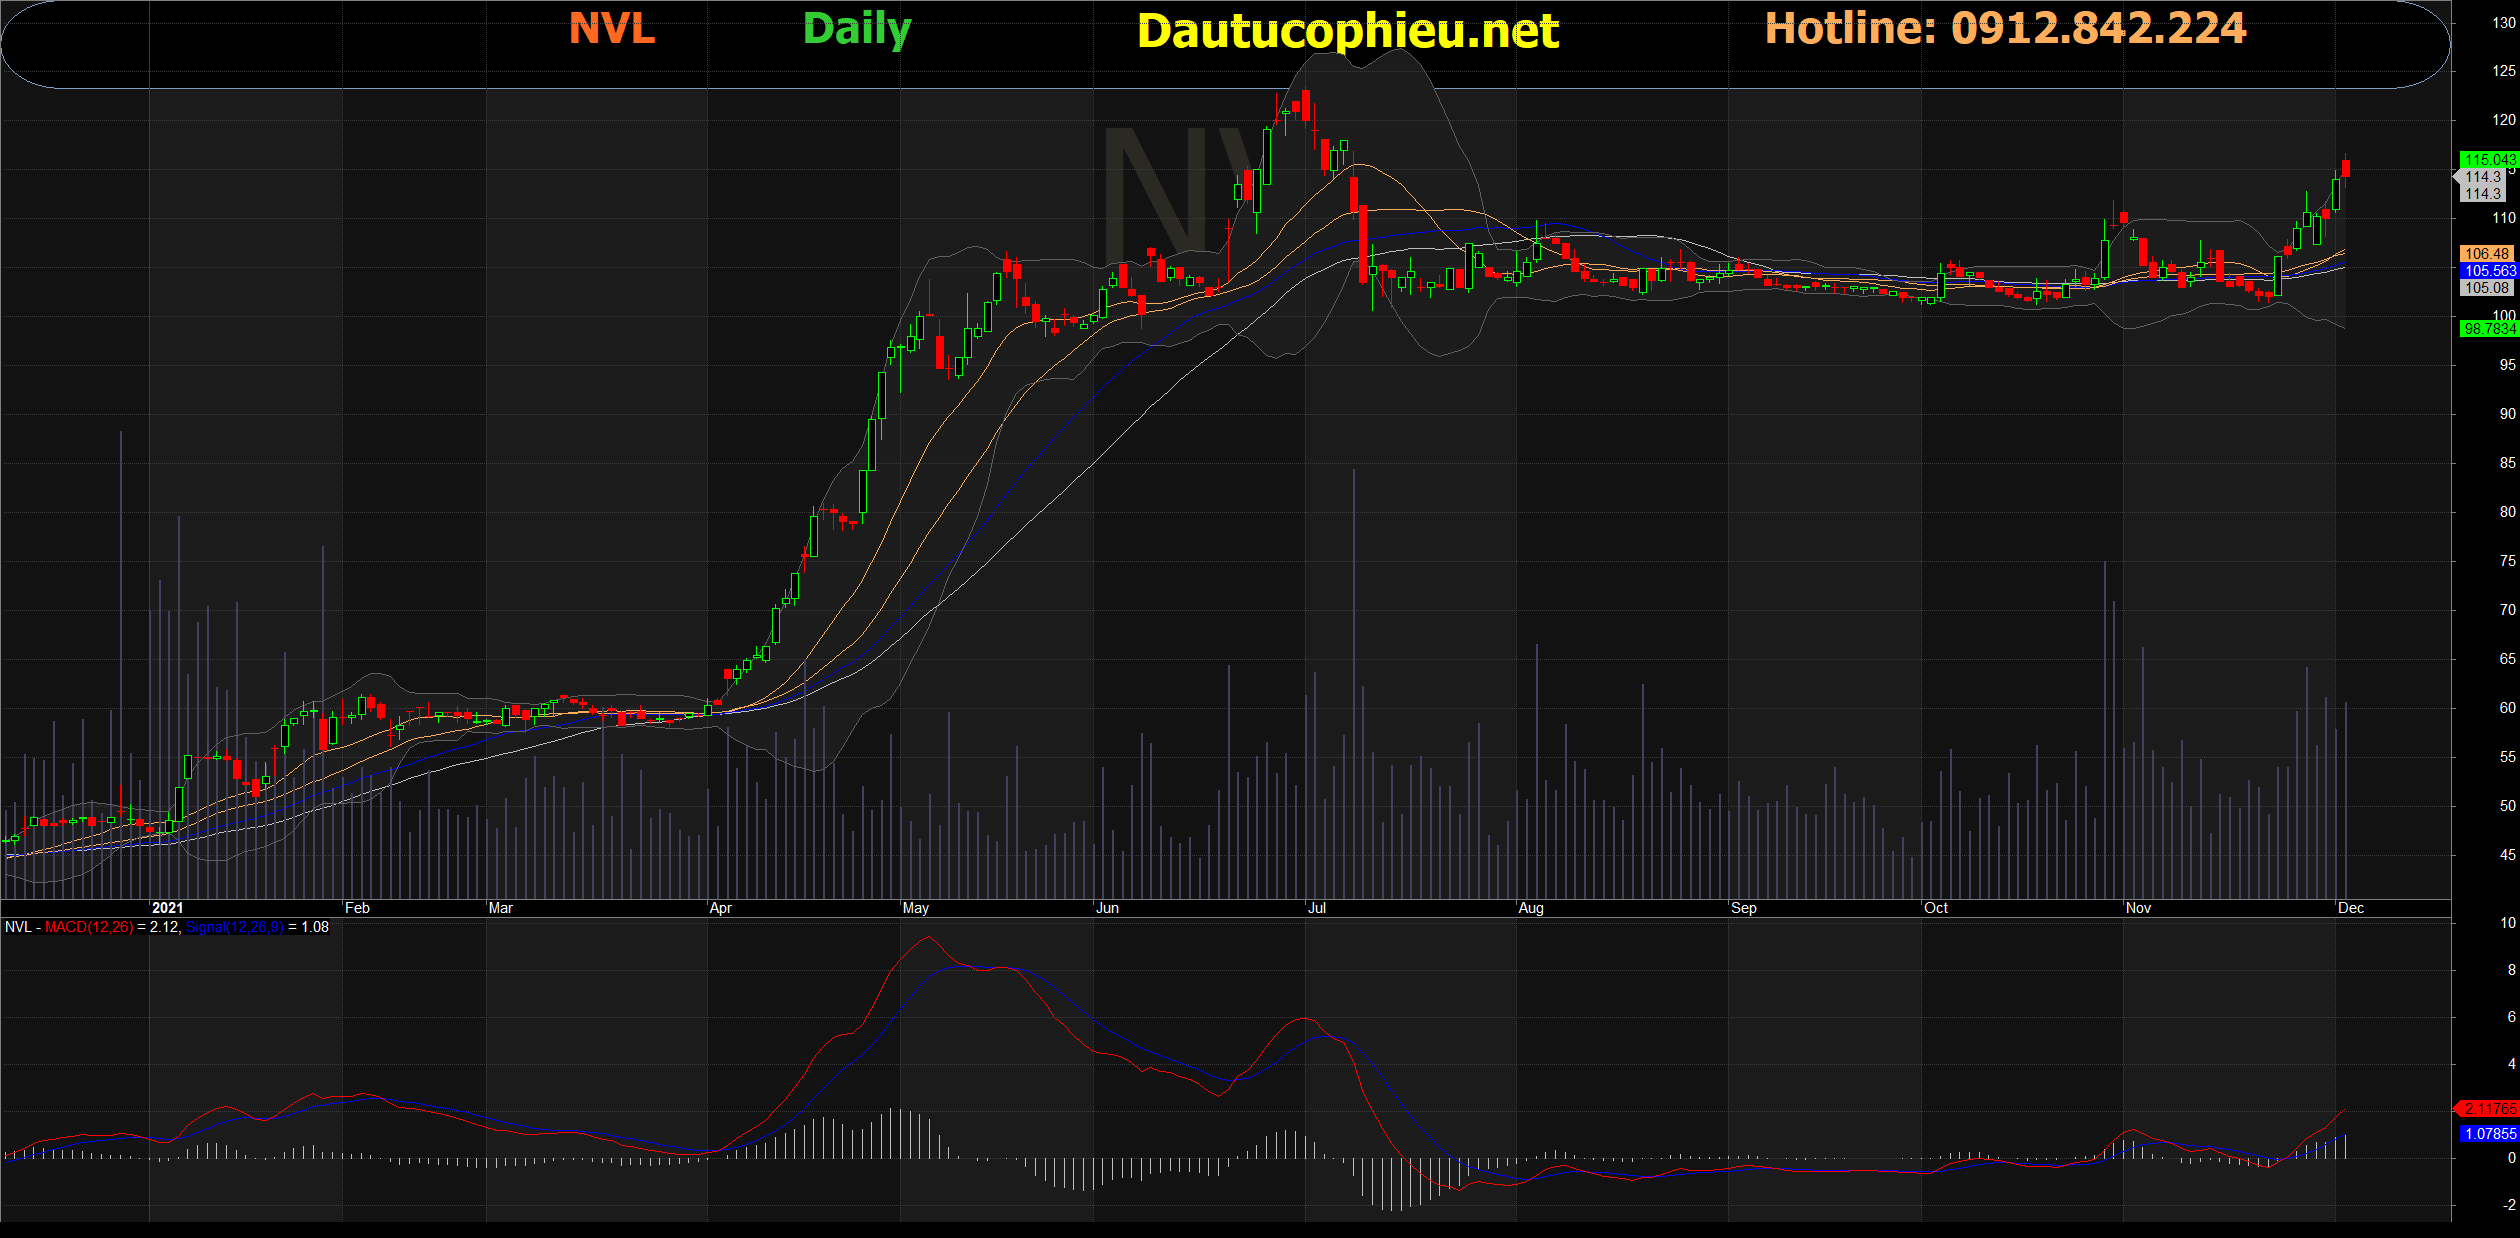The width and height of the screenshot is (2520, 1238).
Task: Select the Oct month marker on time axis
Action: coord(1936,908)
